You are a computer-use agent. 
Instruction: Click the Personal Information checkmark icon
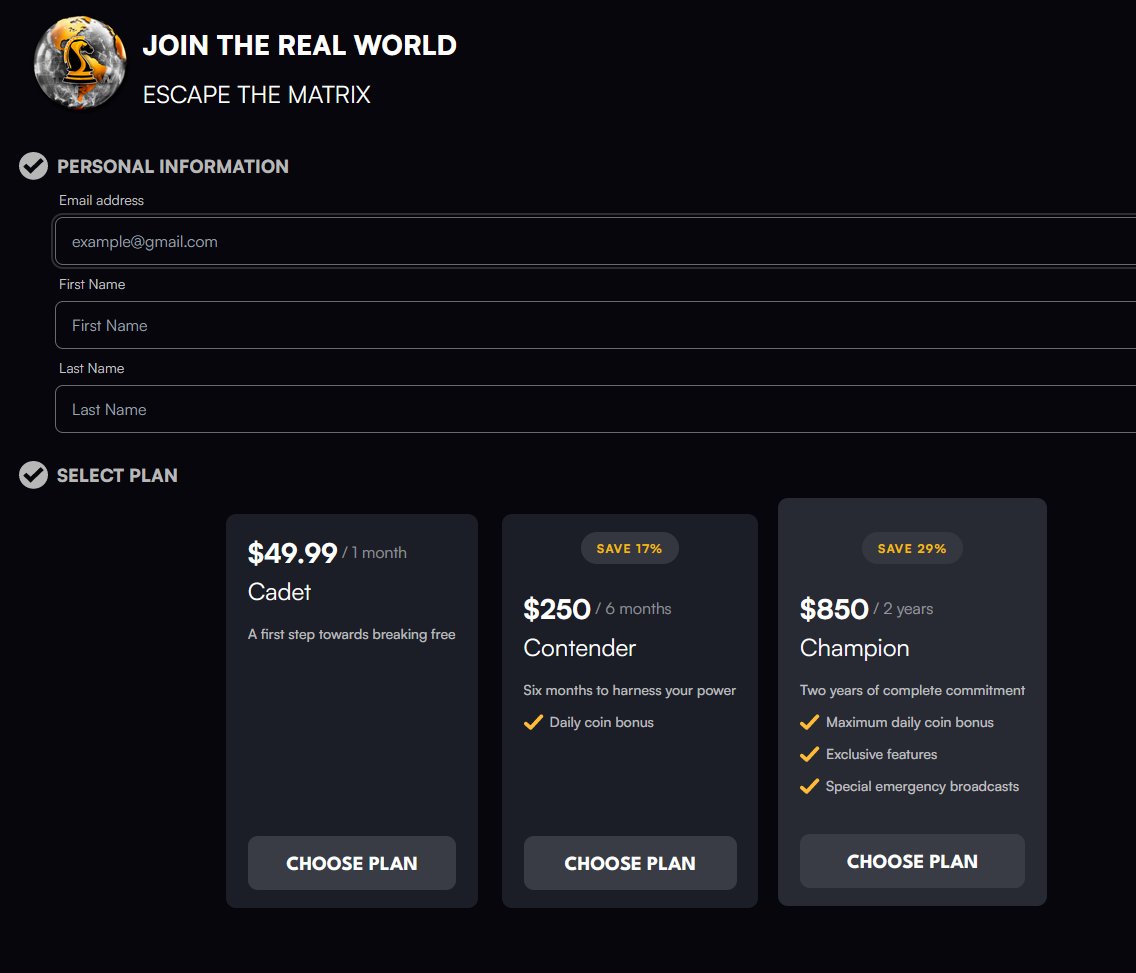tap(33, 166)
